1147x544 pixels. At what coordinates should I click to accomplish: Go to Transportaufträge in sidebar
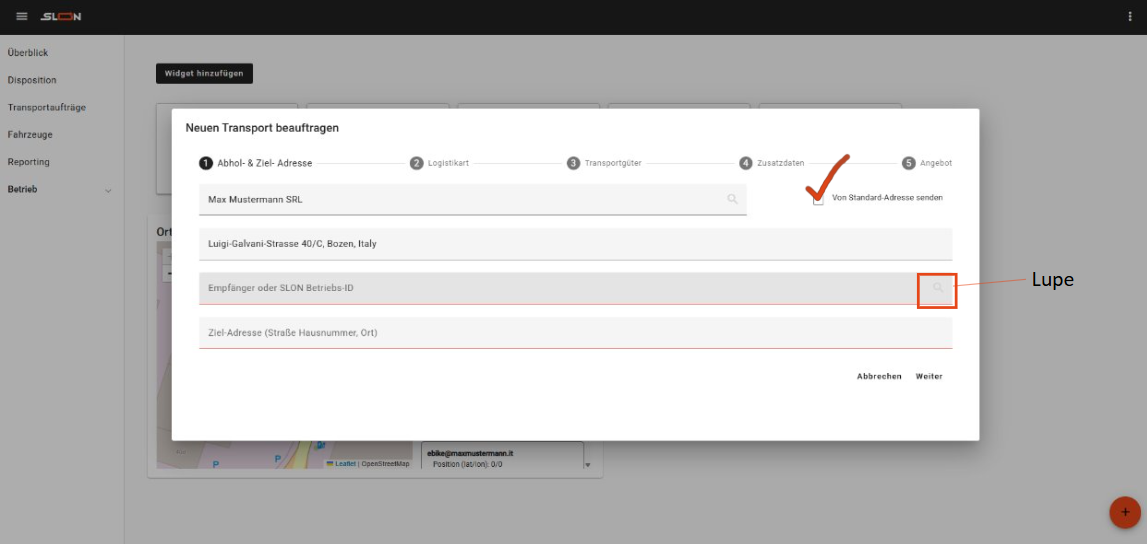click(46, 107)
